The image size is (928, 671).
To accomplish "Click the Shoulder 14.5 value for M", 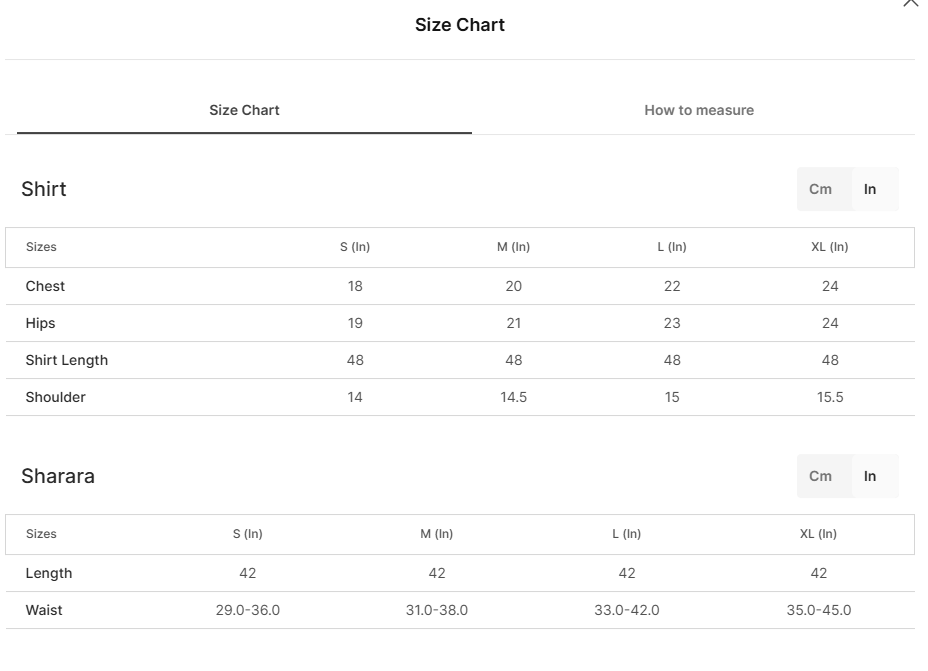I will (513, 397).
